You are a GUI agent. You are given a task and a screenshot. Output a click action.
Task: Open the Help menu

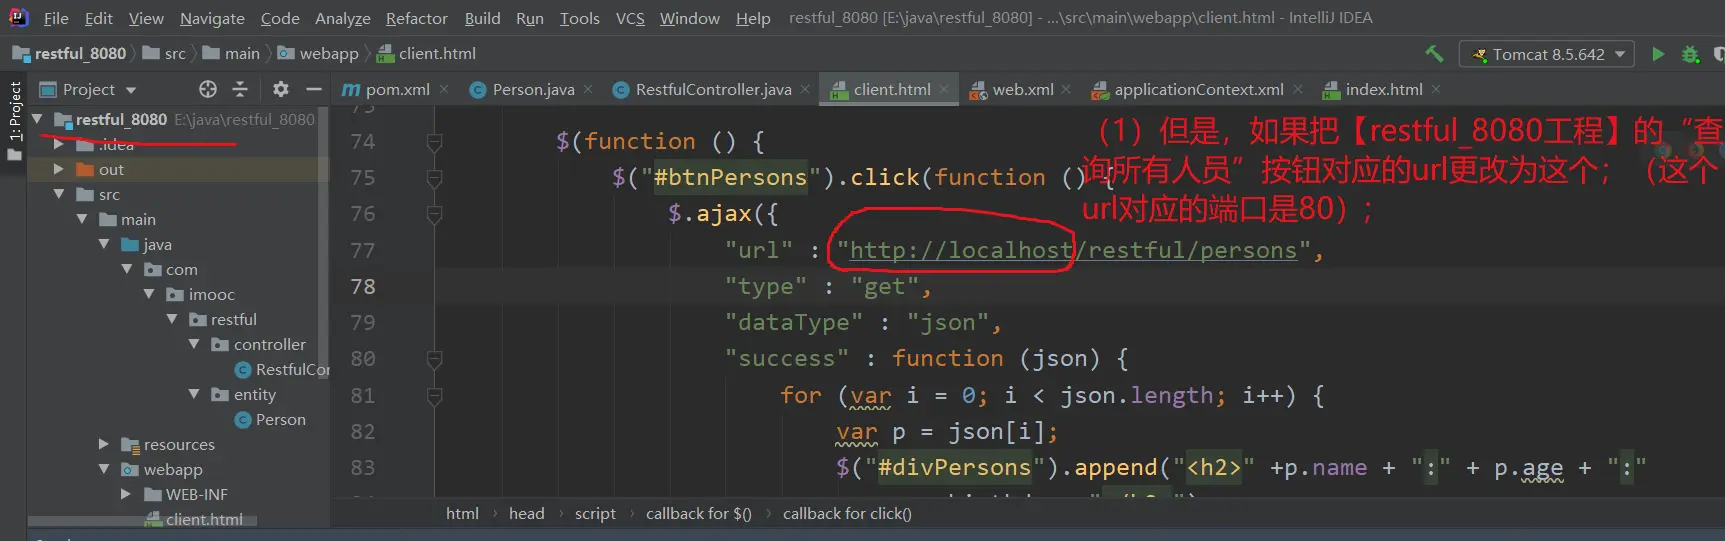pos(753,18)
